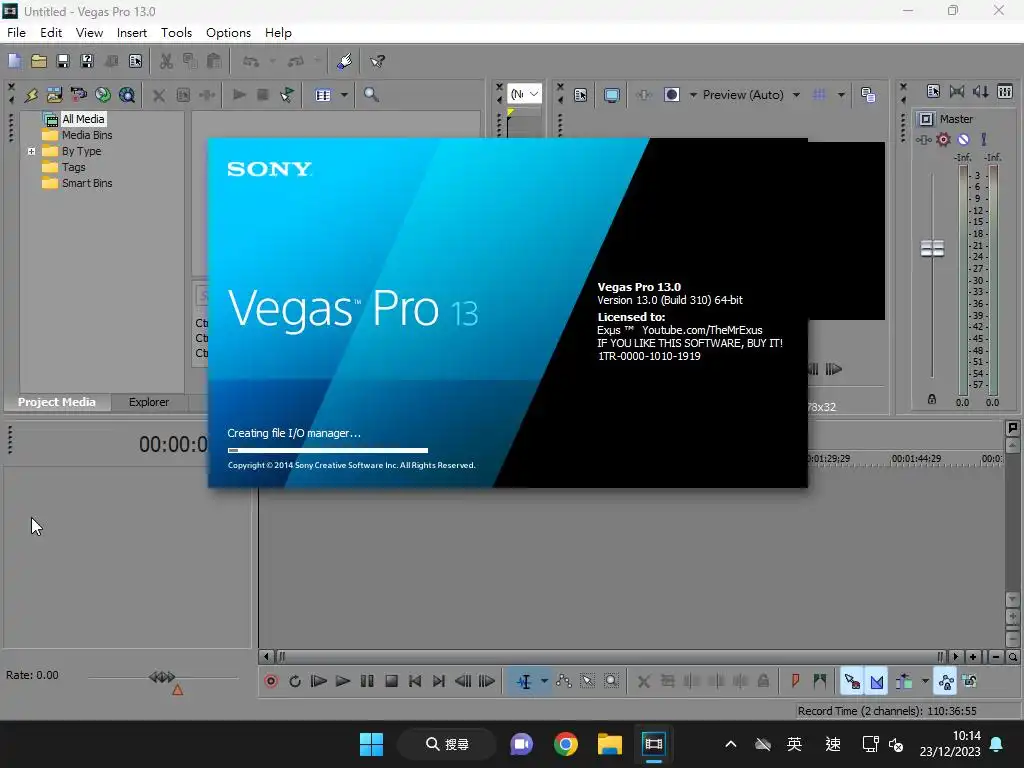
Task: Open the Mixing Console icon
Action: pyautogui.click(x=1005, y=92)
